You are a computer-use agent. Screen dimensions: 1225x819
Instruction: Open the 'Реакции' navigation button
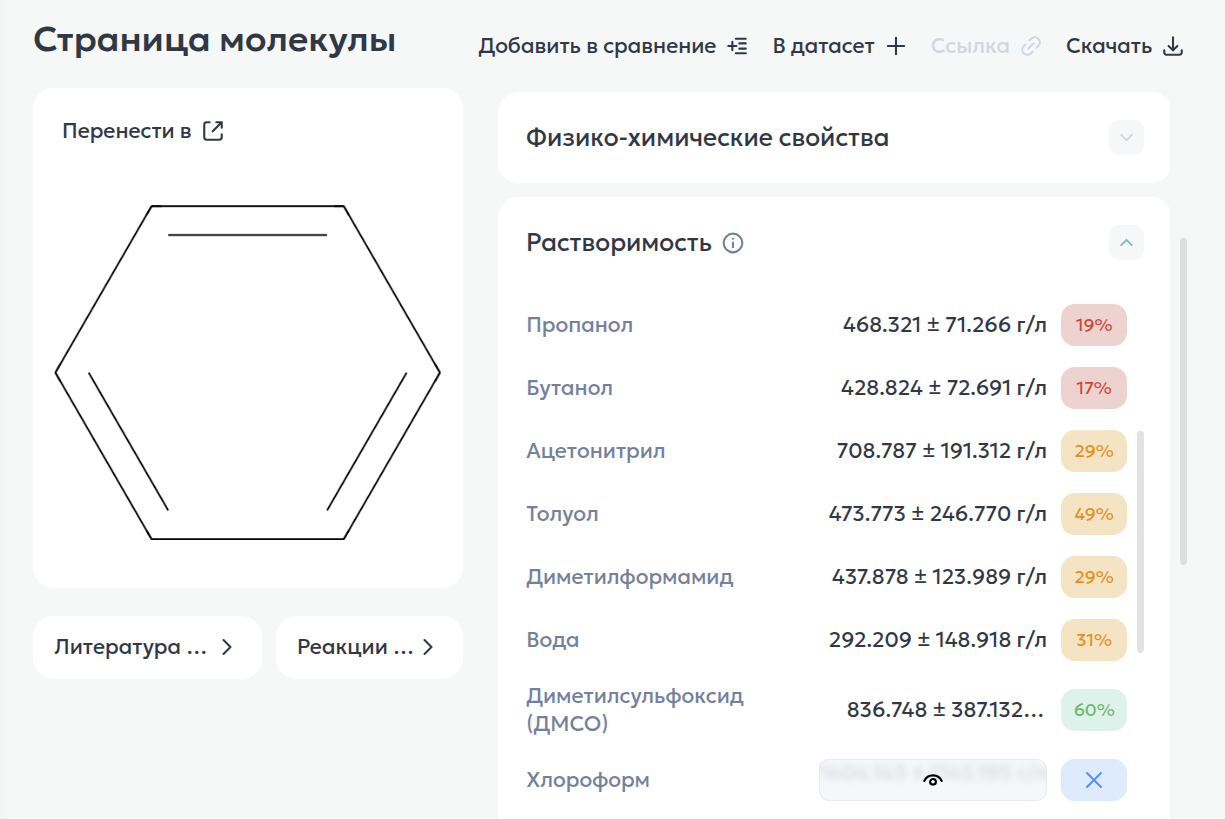[x=369, y=647]
